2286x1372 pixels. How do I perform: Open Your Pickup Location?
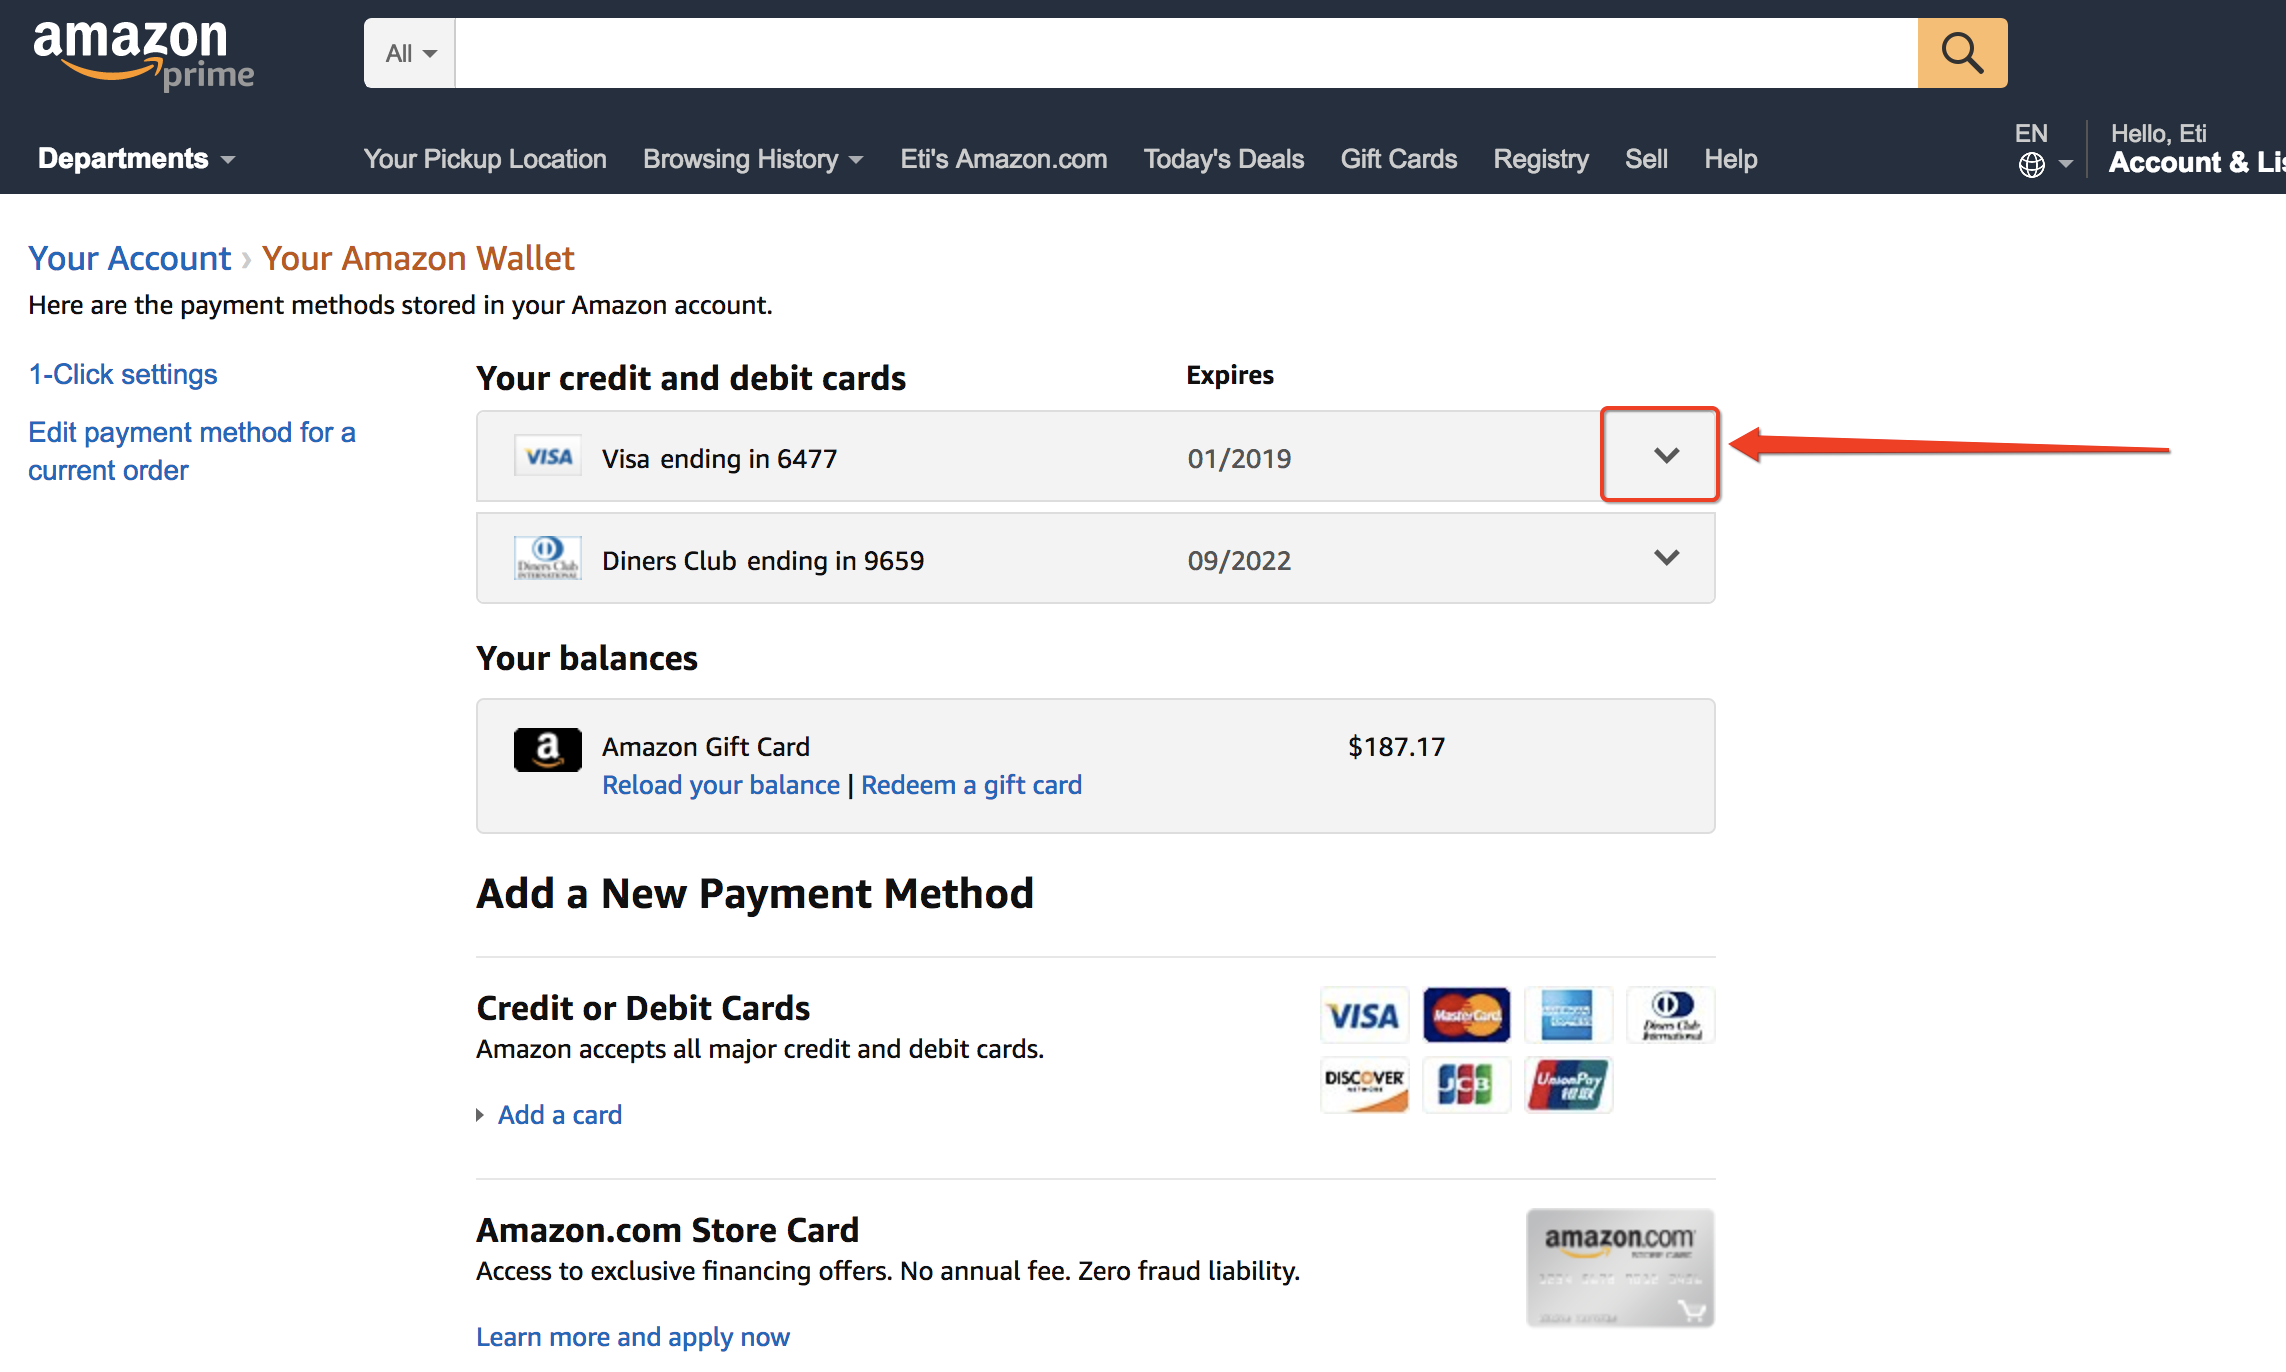485,159
